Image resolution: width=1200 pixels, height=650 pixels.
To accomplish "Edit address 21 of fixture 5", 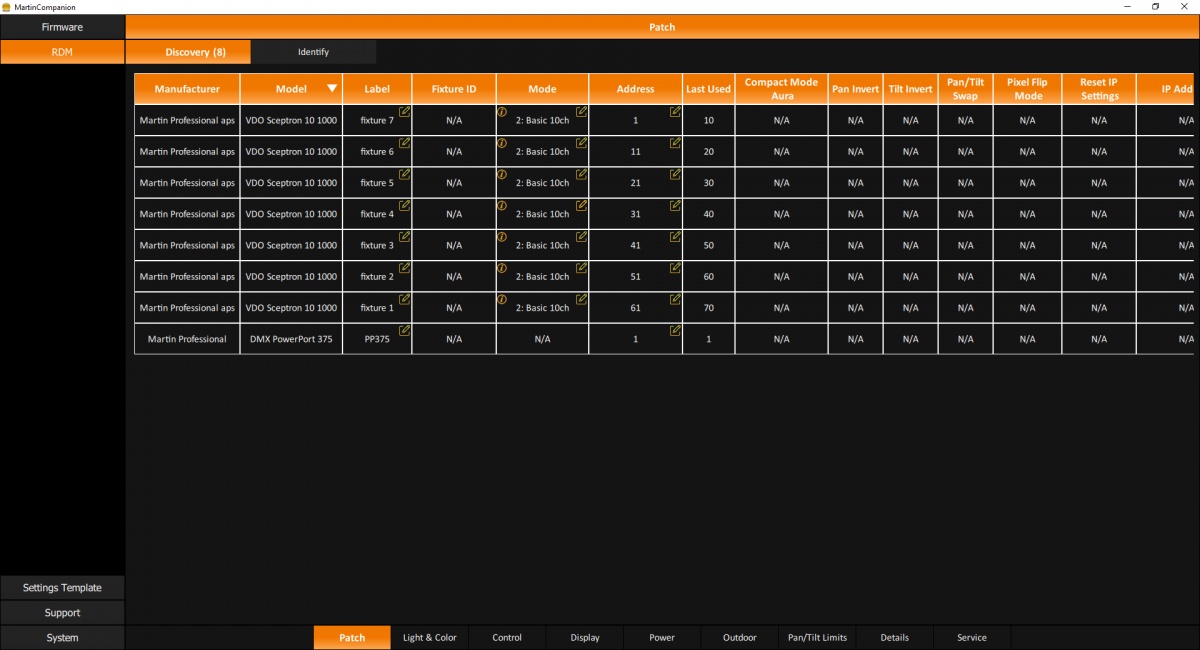I will 676,174.
